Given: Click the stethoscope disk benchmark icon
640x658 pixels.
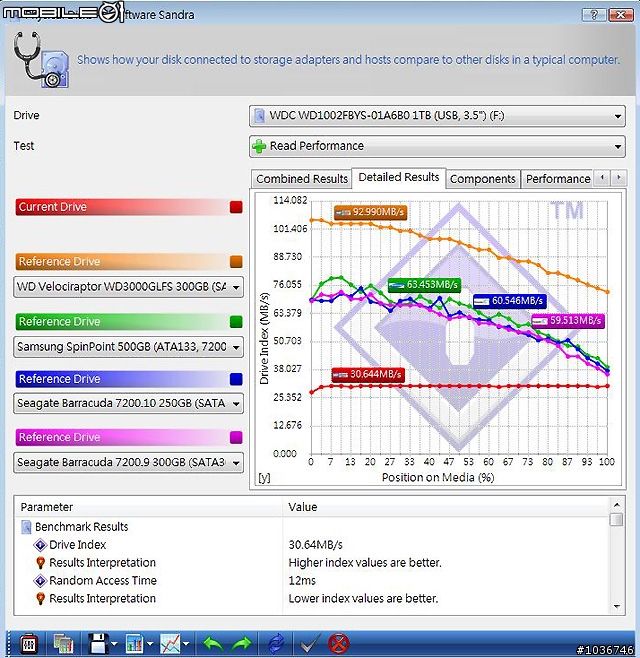Looking at the screenshot, I should (41, 60).
